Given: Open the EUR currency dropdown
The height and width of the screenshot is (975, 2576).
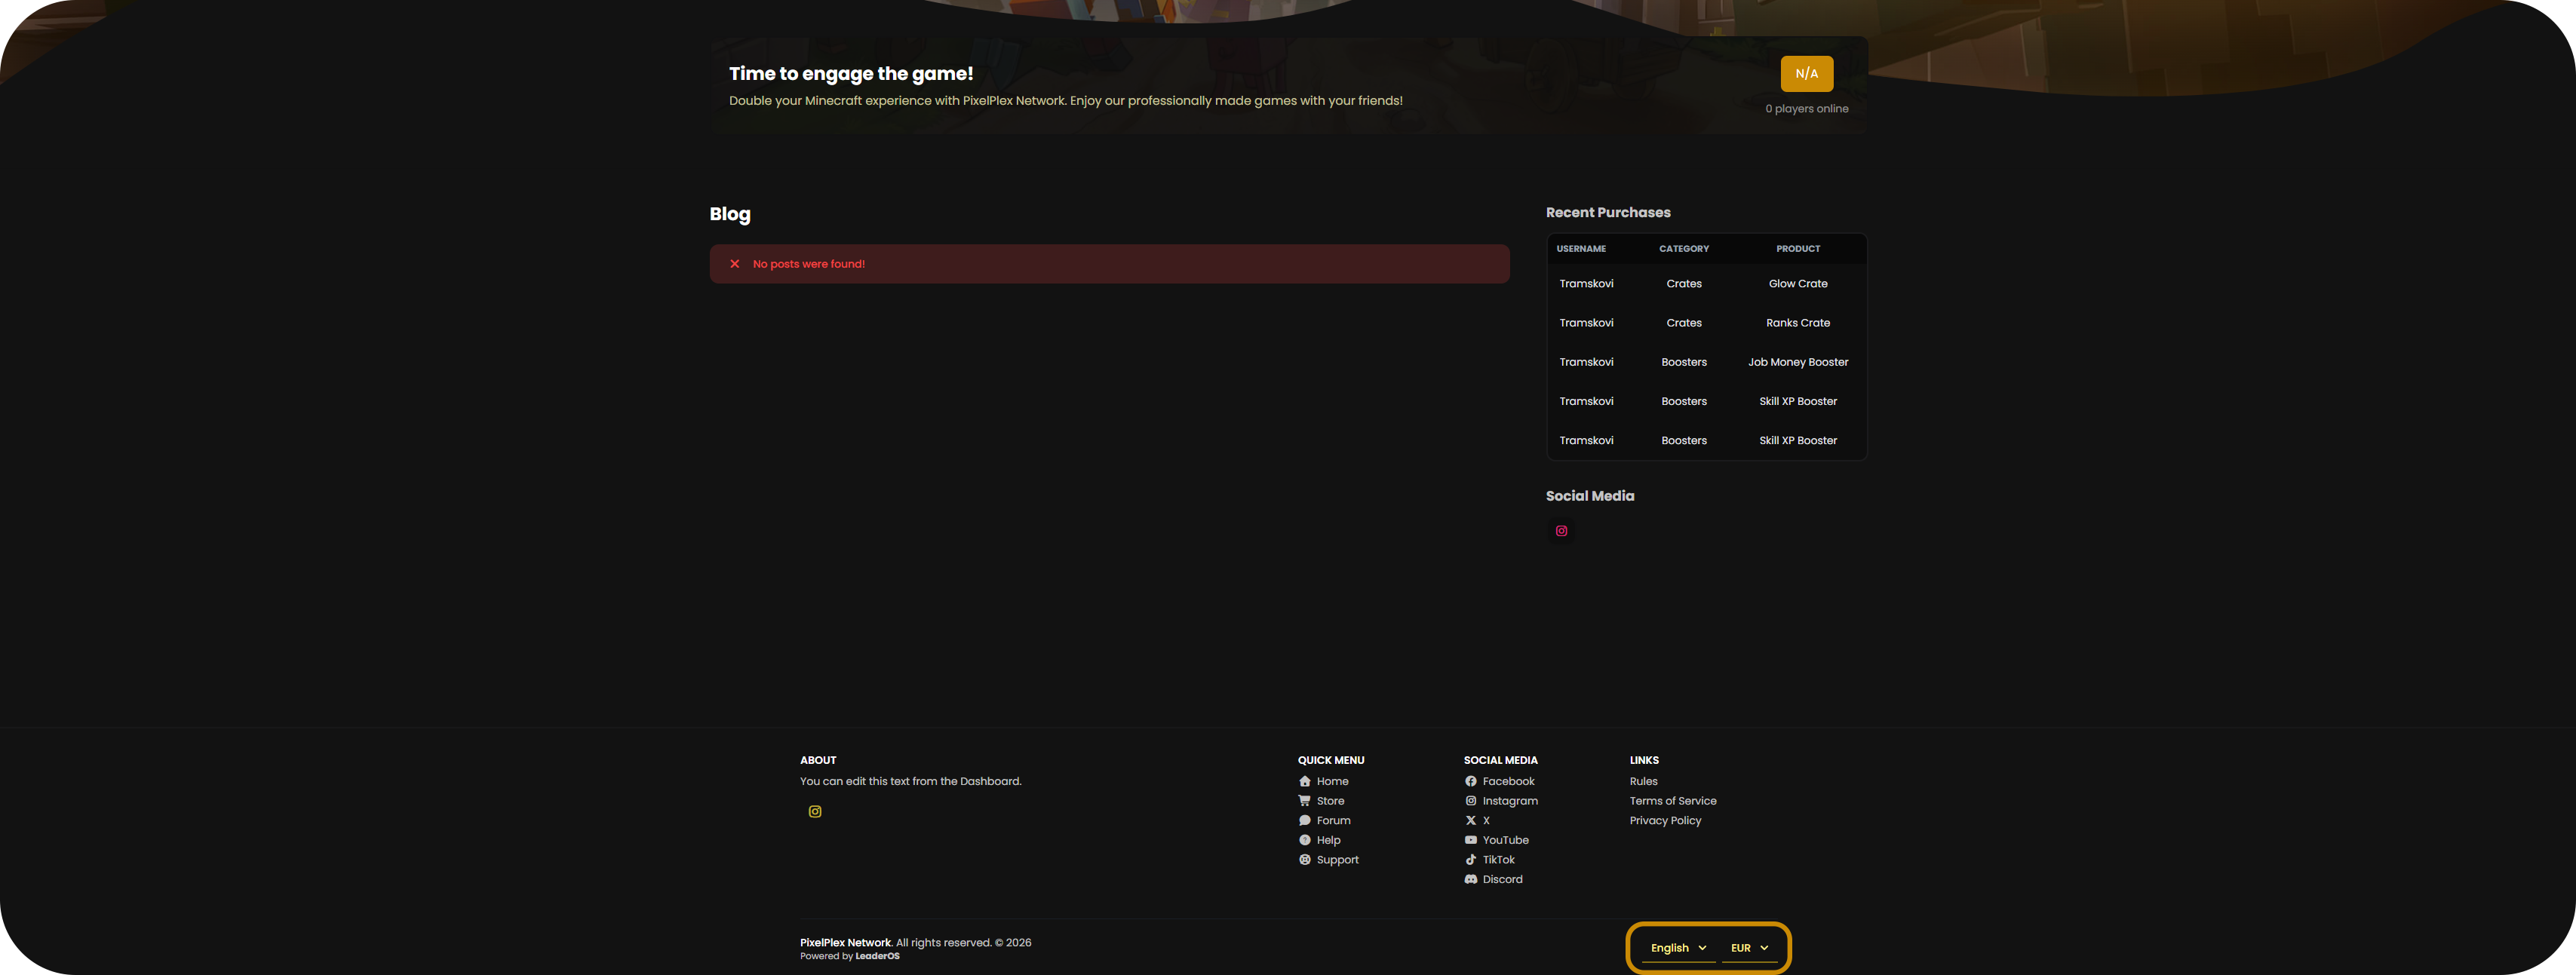Looking at the screenshot, I should pos(1749,948).
